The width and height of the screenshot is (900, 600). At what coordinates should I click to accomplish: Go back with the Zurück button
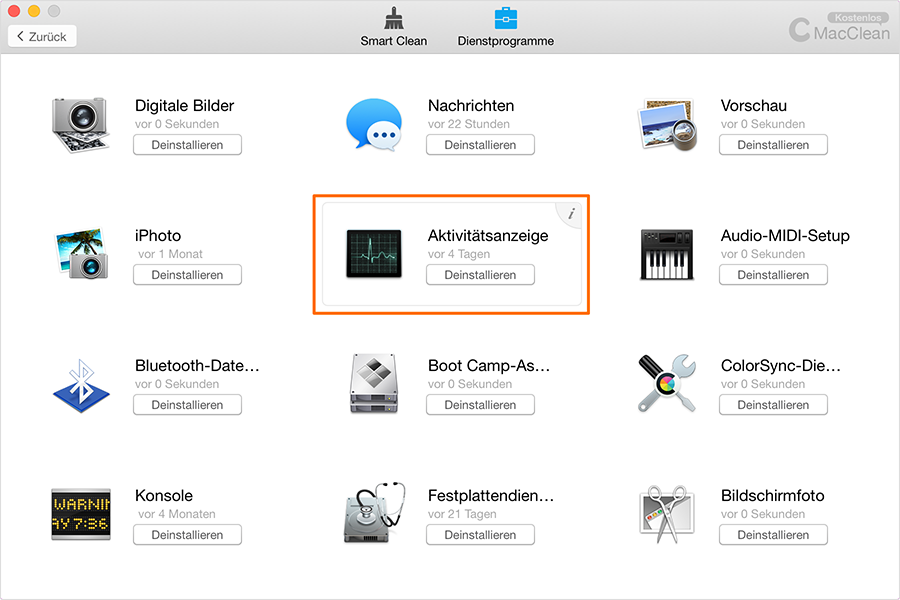point(42,37)
